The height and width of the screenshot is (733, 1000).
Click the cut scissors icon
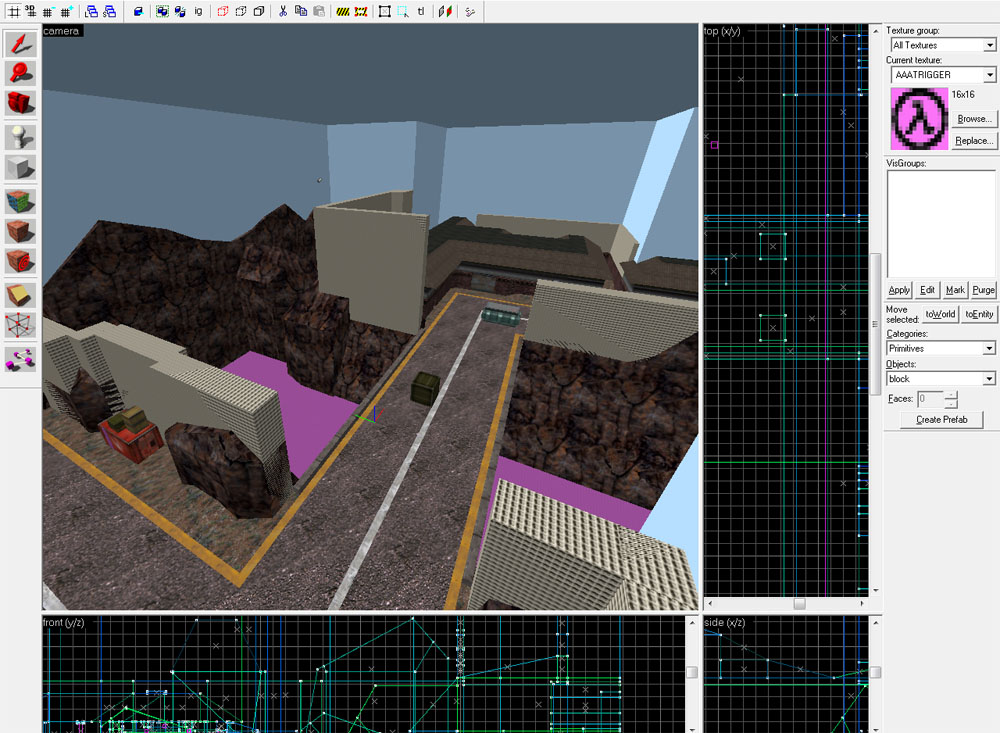283,11
